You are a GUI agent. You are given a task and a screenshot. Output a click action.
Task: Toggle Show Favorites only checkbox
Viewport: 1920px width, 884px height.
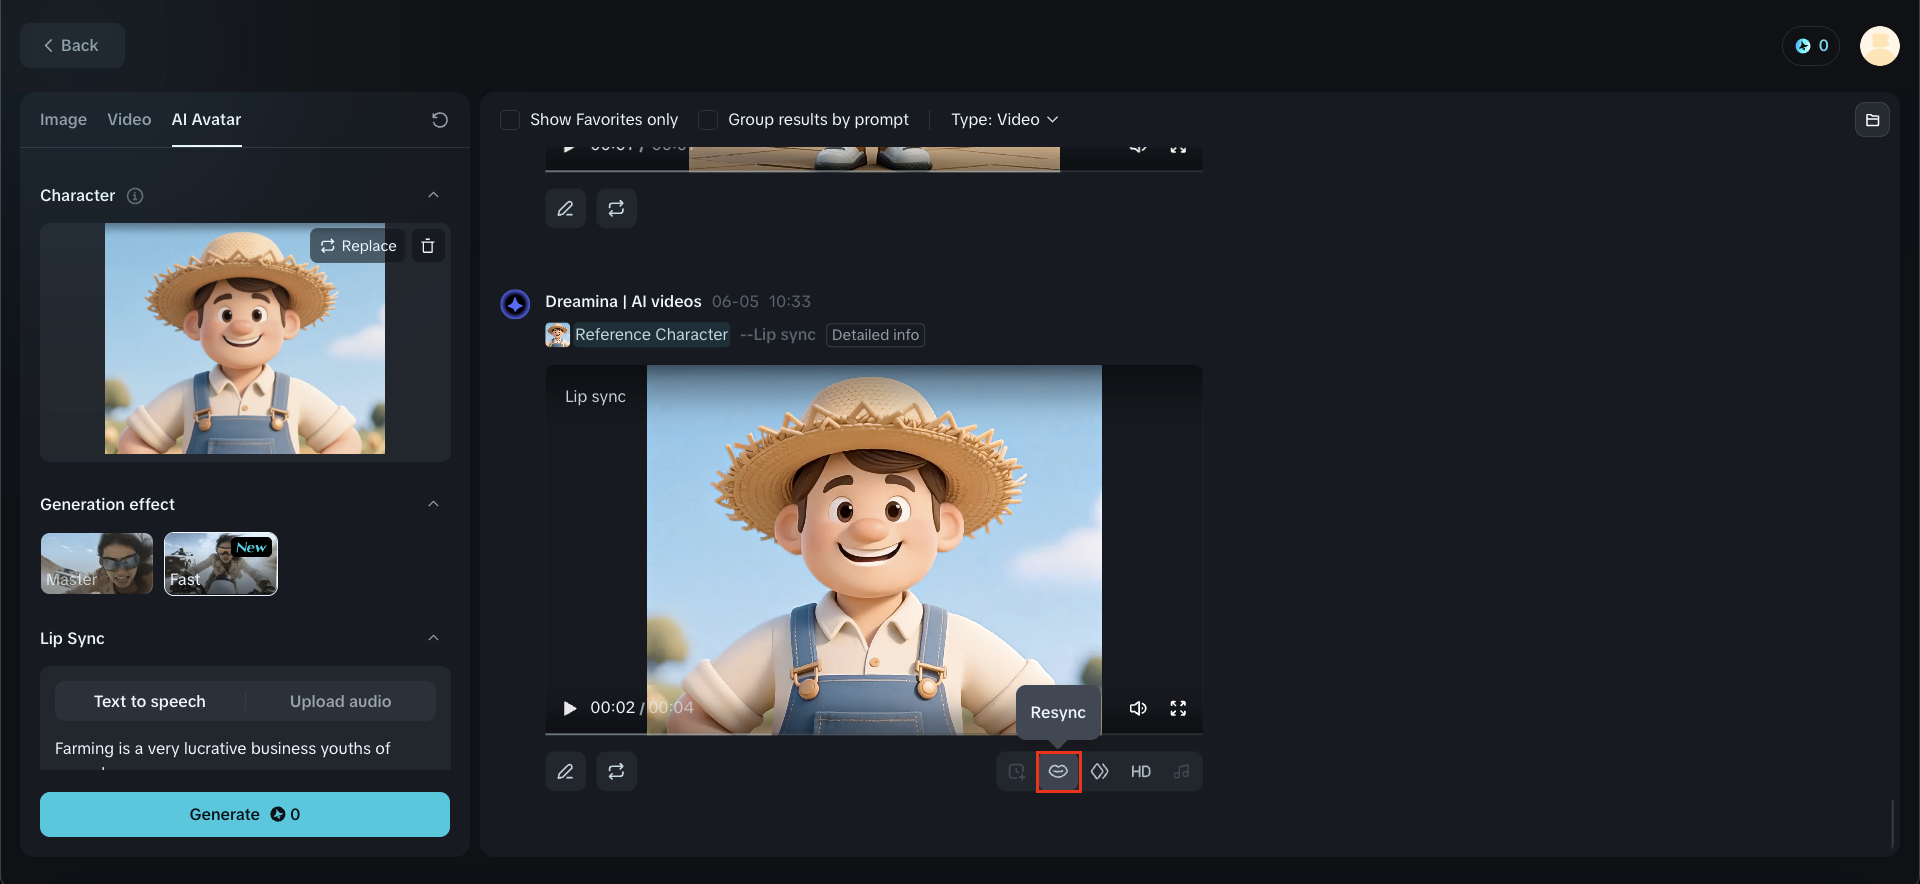tap(510, 120)
